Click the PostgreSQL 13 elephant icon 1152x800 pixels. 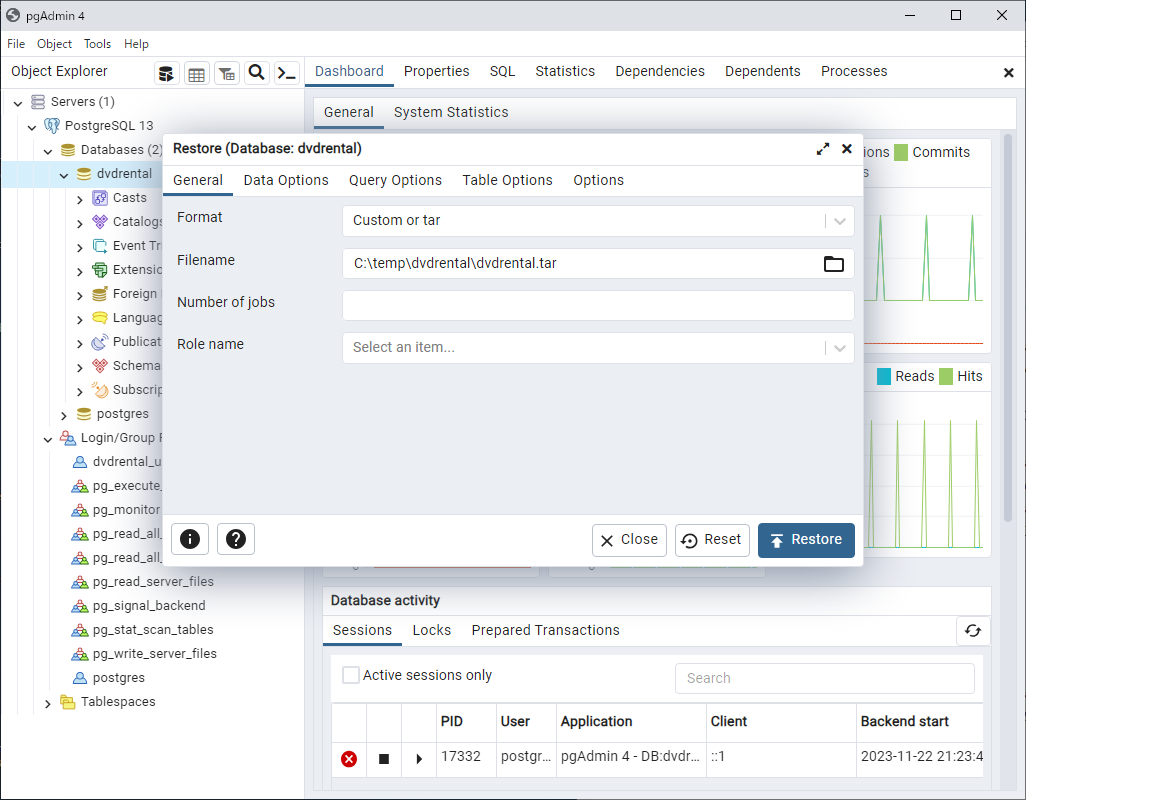(51, 126)
